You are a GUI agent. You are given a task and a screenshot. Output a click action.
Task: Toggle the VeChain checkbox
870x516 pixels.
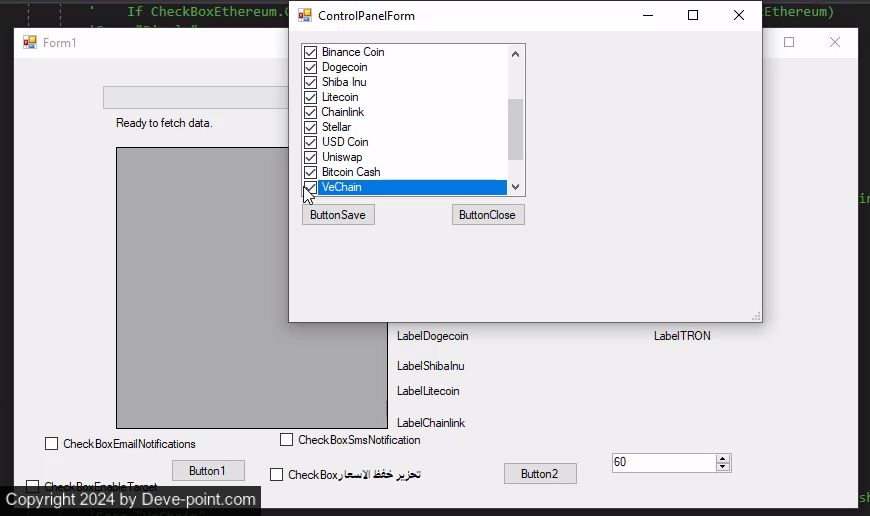(310, 187)
